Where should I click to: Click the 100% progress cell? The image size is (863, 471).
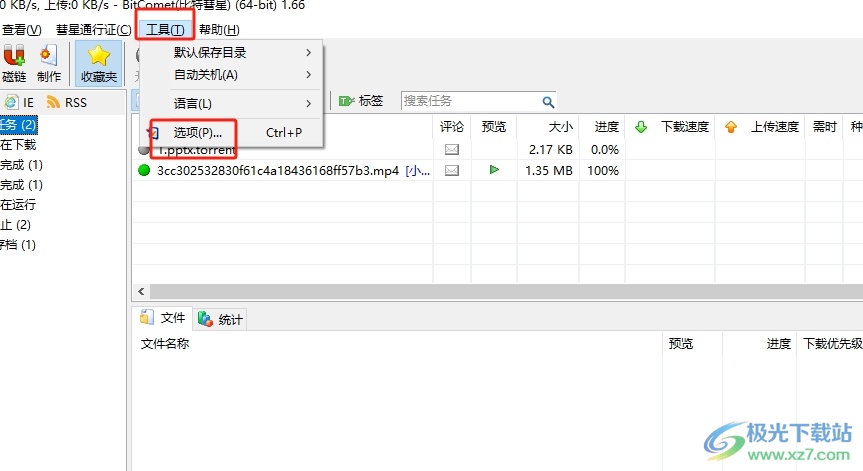603,171
